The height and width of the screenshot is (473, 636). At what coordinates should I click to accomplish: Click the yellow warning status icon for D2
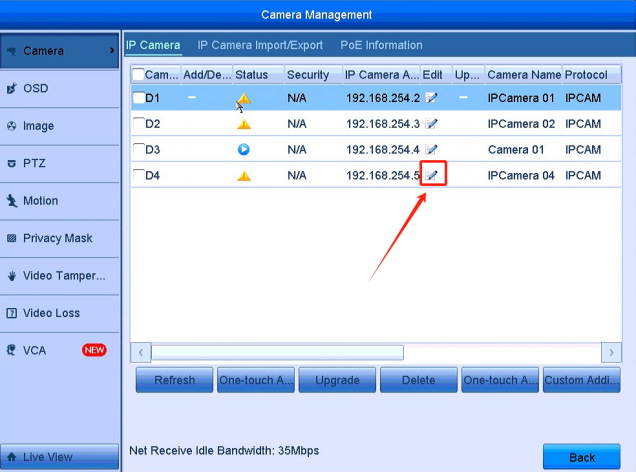(243, 124)
